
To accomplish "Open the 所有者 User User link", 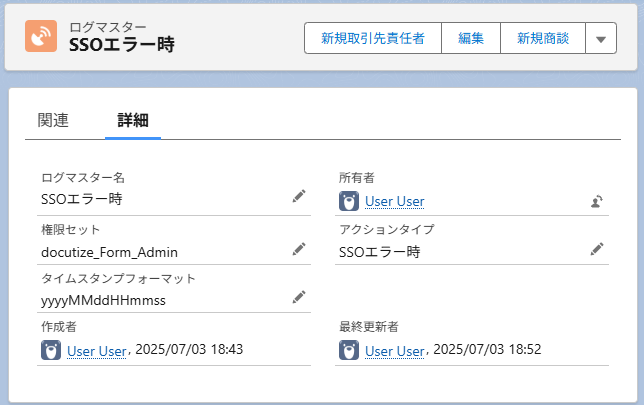I will coord(394,202).
